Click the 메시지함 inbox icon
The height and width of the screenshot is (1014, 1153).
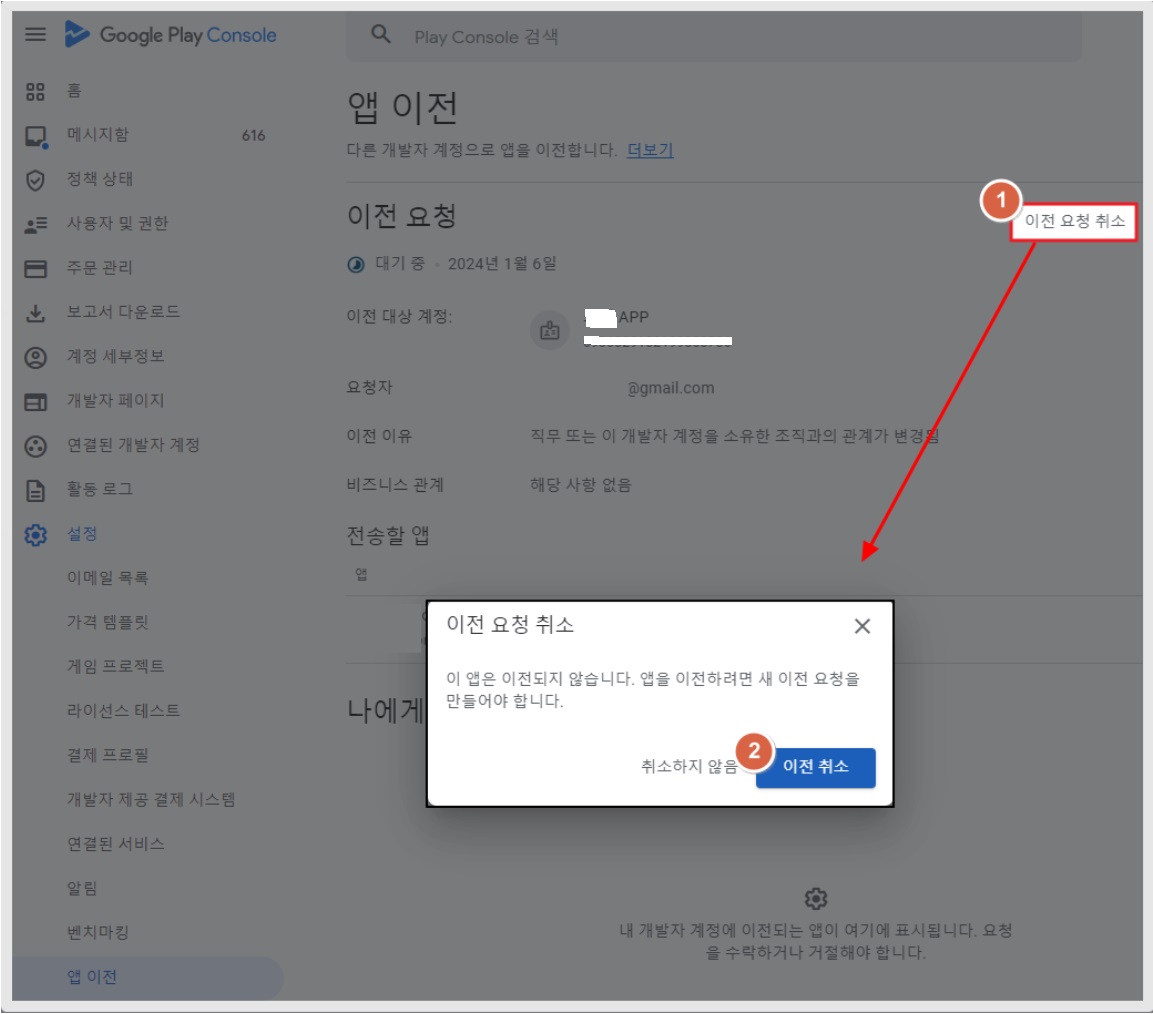[35, 136]
